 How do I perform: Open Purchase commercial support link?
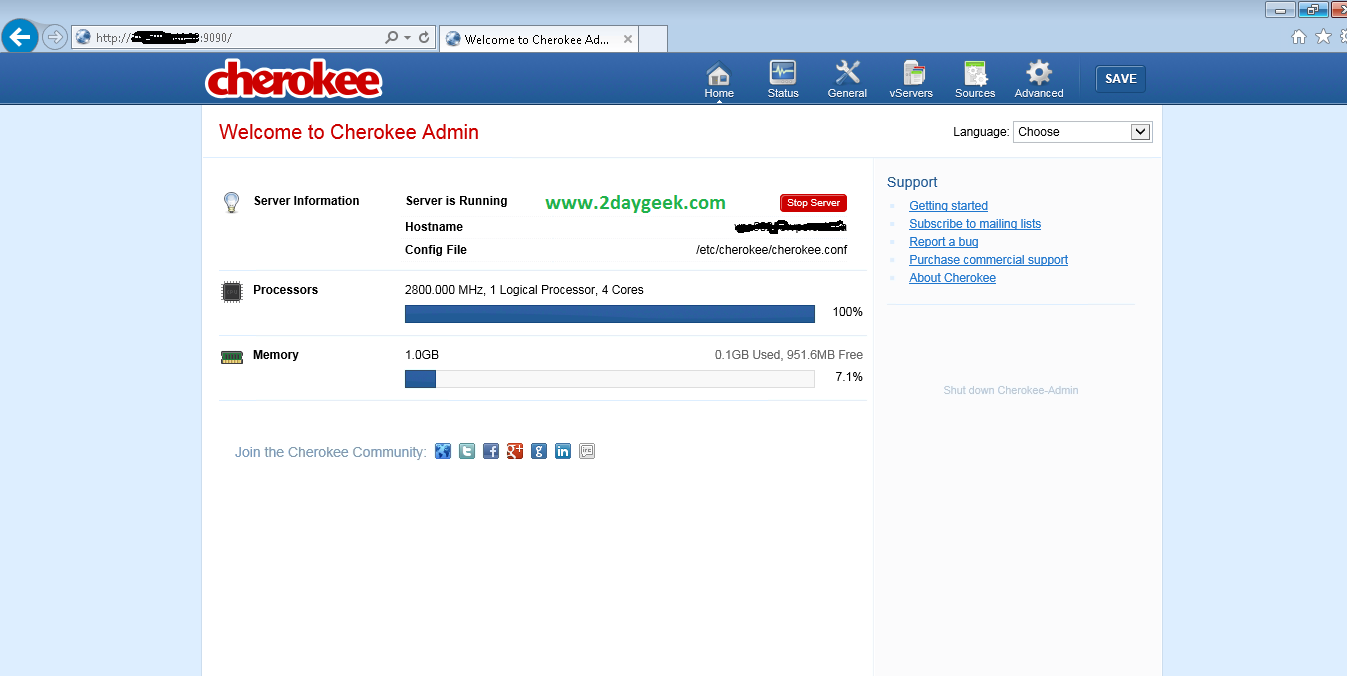pyautogui.click(x=988, y=260)
